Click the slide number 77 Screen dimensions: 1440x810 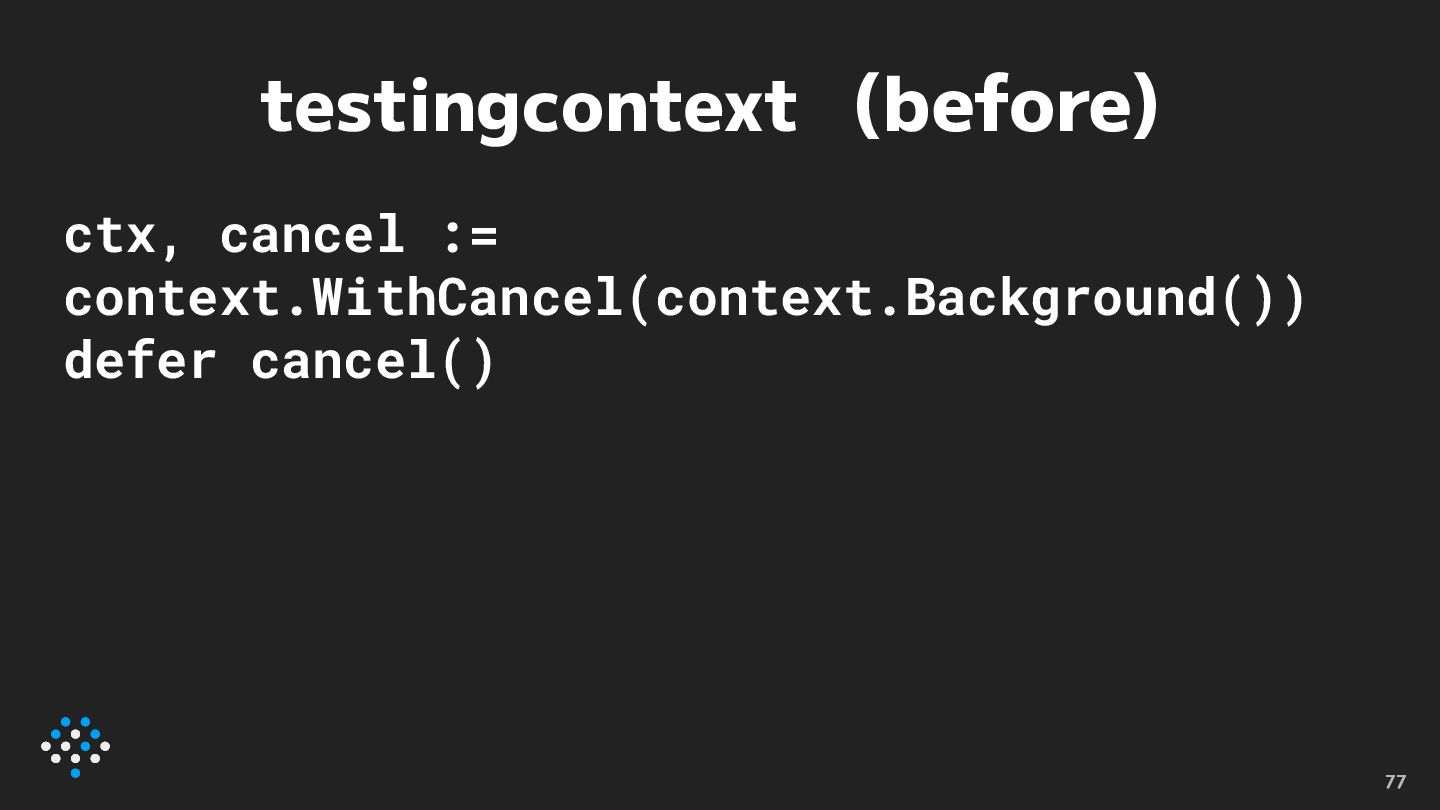pyautogui.click(x=1395, y=782)
